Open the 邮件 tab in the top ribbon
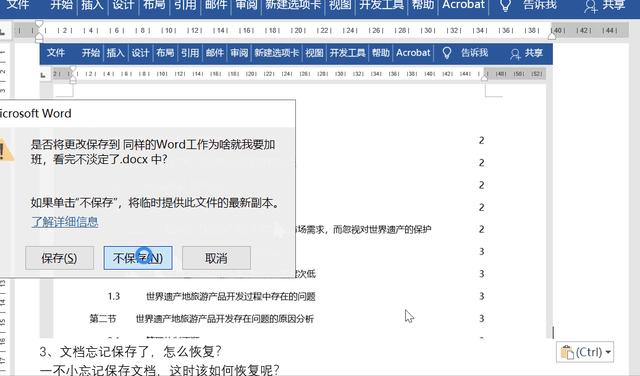This screenshot has height=376, width=640. coord(216,5)
